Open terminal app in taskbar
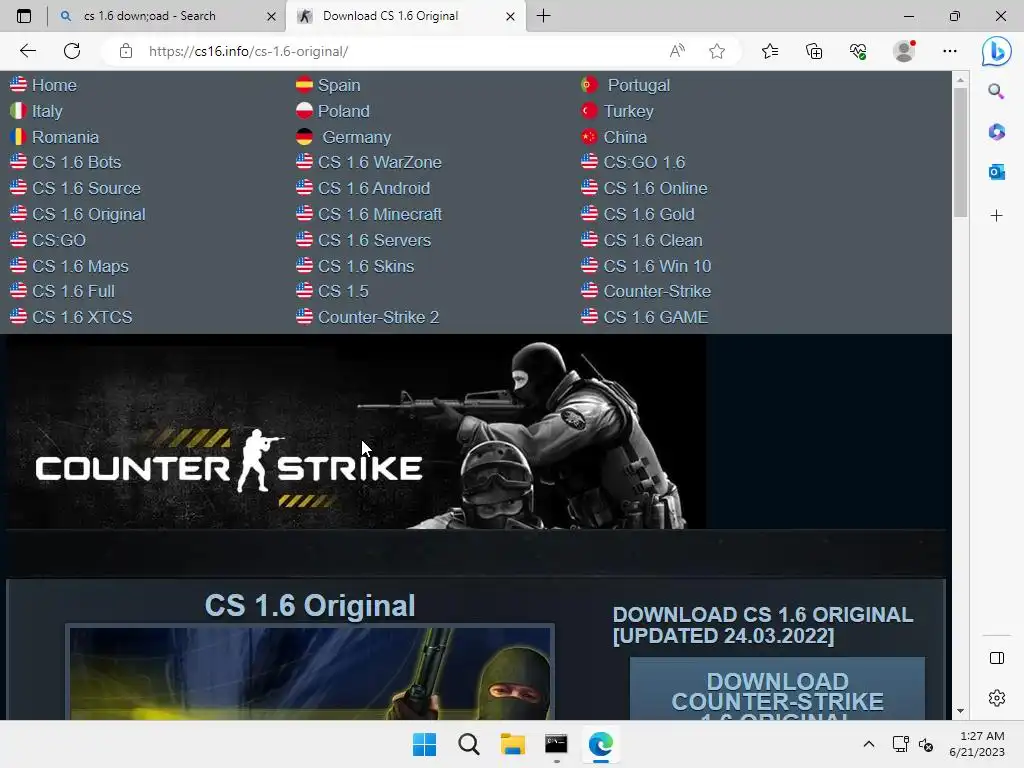This screenshot has height=768, width=1024. [x=556, y=744]
